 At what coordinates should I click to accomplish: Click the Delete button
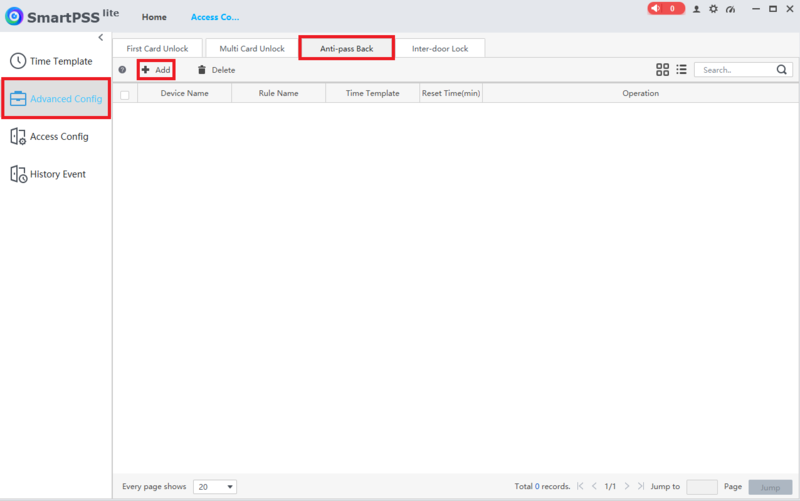[x=216, y=70]
